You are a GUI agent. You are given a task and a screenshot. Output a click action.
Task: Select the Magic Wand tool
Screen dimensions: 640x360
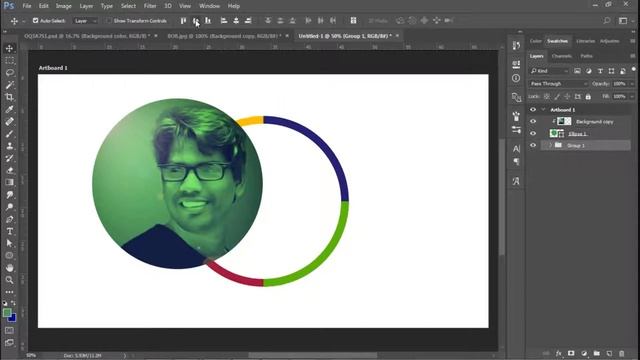tap(9, 85)
